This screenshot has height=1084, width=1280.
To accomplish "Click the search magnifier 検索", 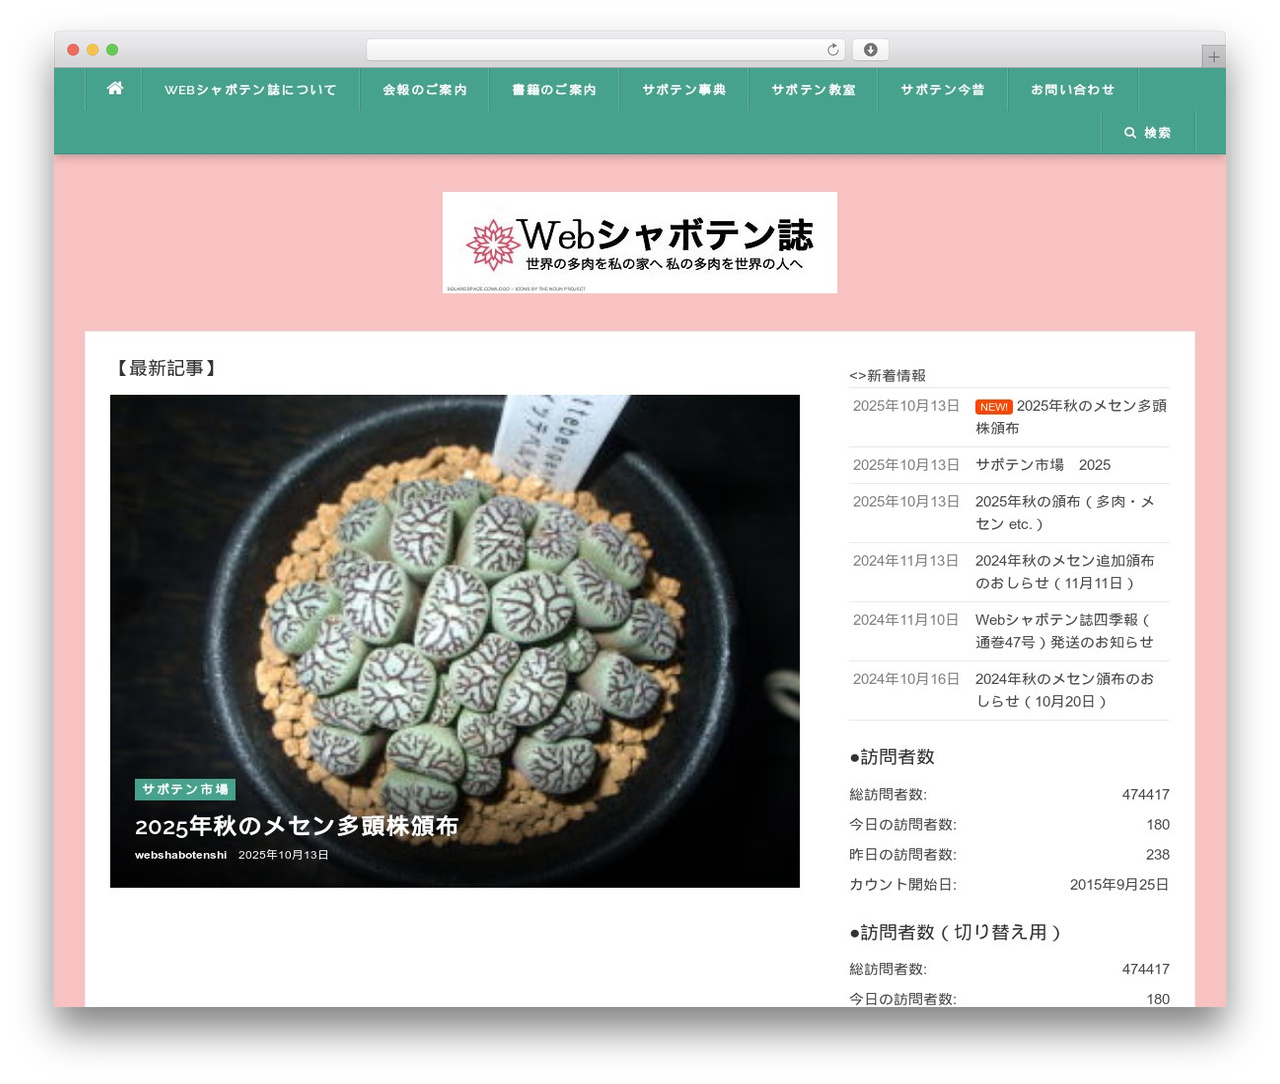I will [1148, 133].
